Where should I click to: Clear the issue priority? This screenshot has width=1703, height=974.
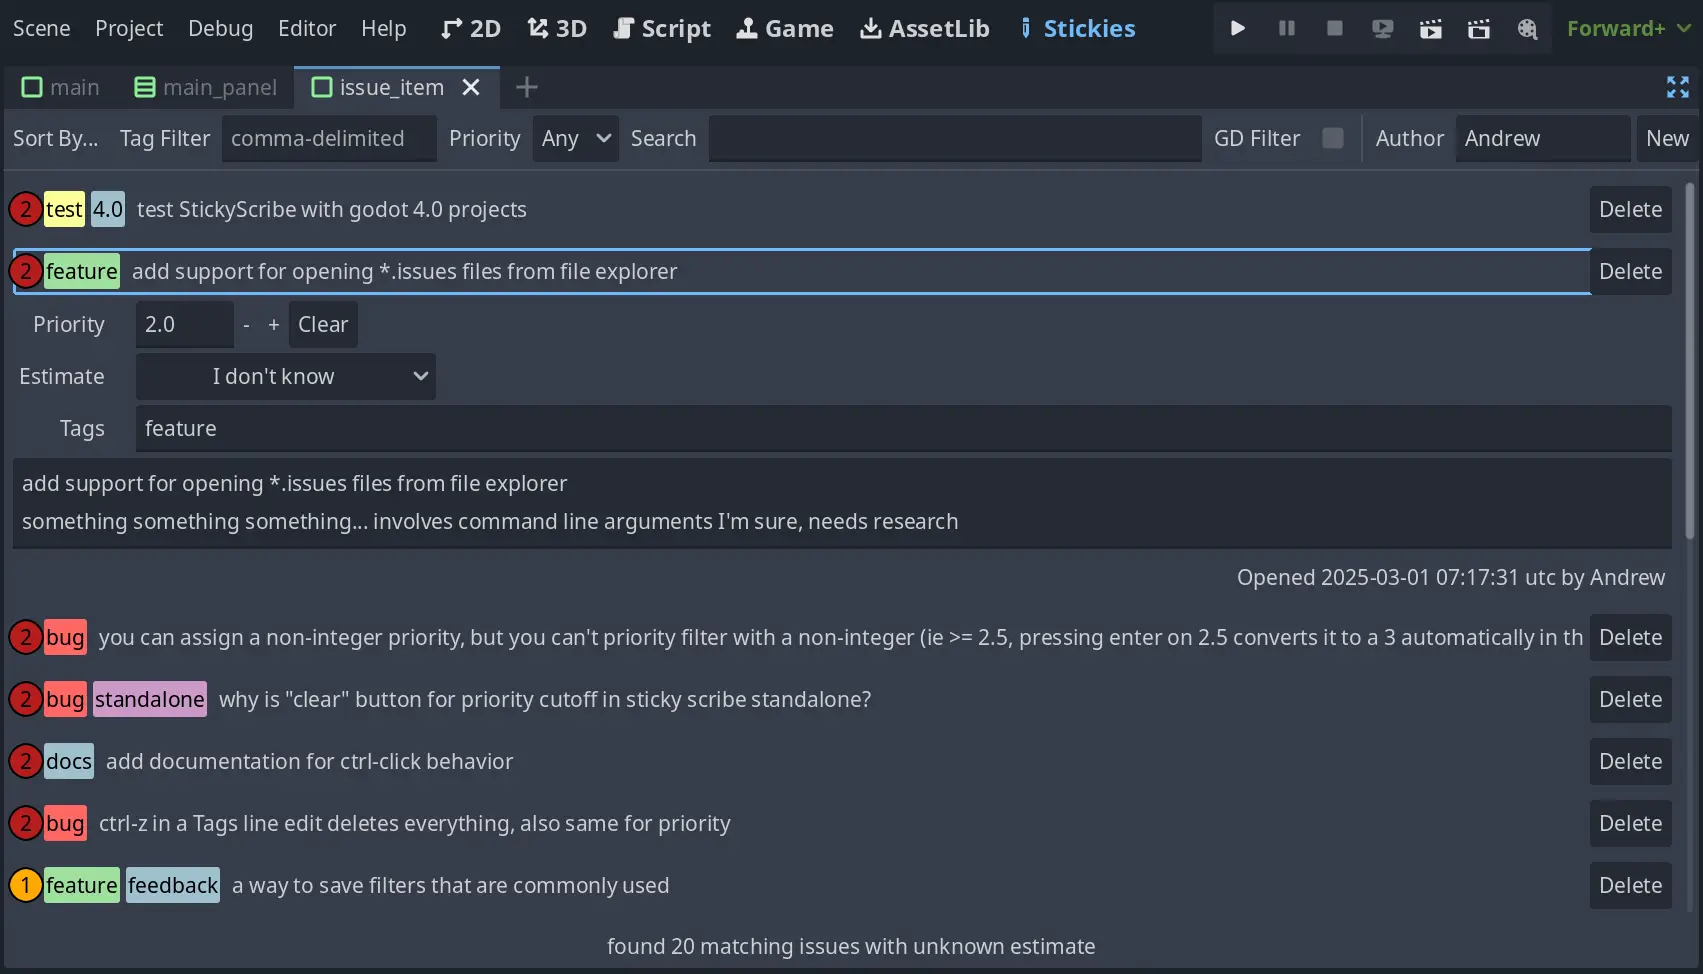point(323,324)
